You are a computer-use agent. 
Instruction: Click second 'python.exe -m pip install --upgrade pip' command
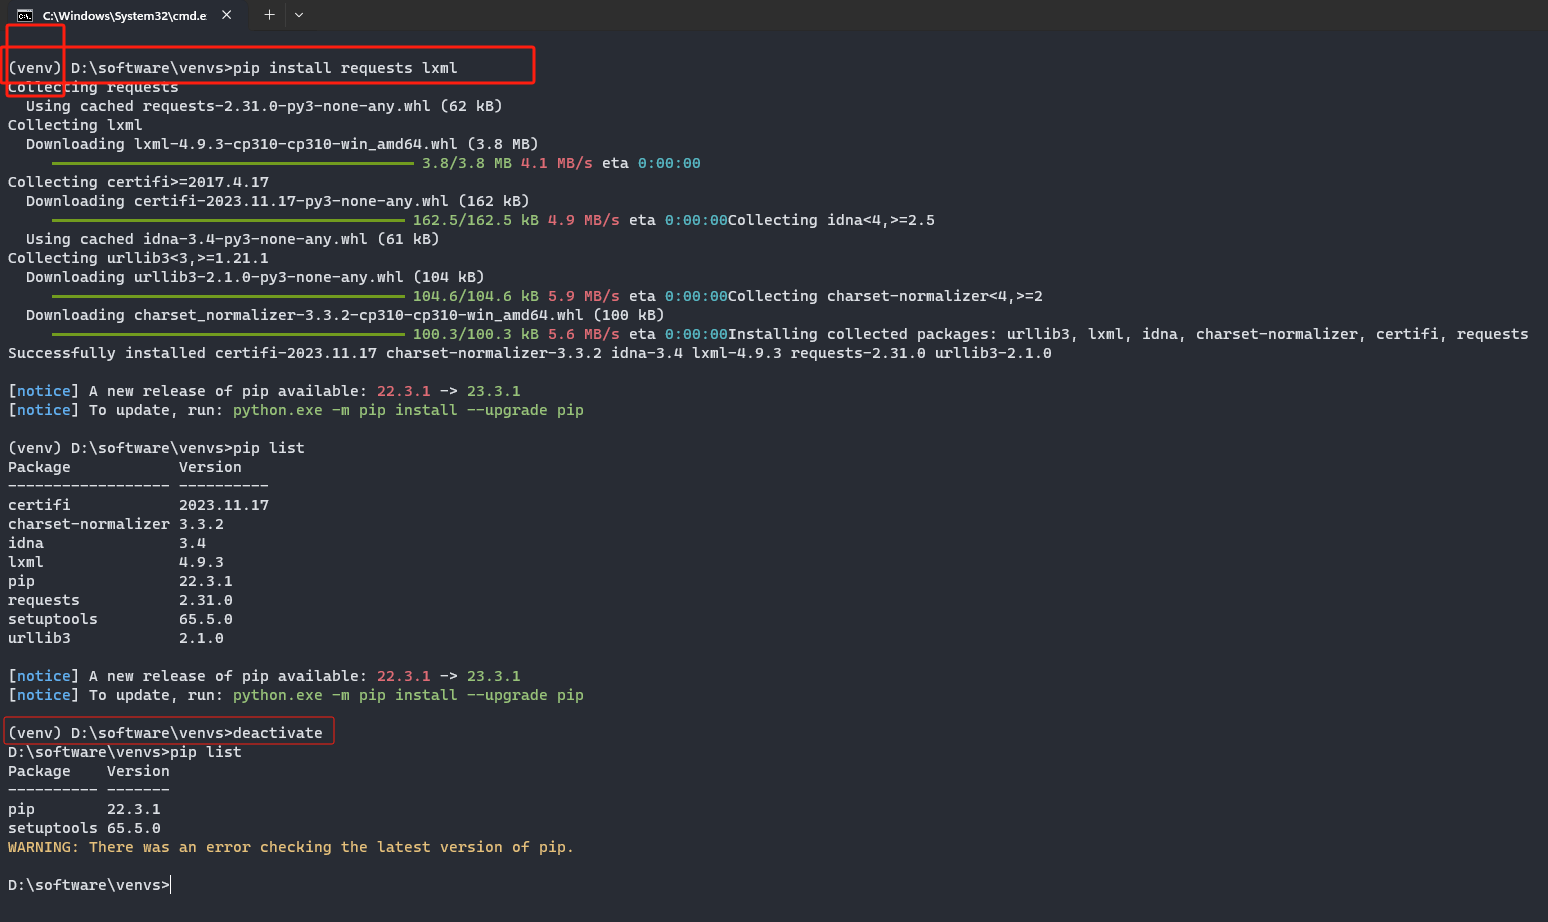click(x=408, y=695)
